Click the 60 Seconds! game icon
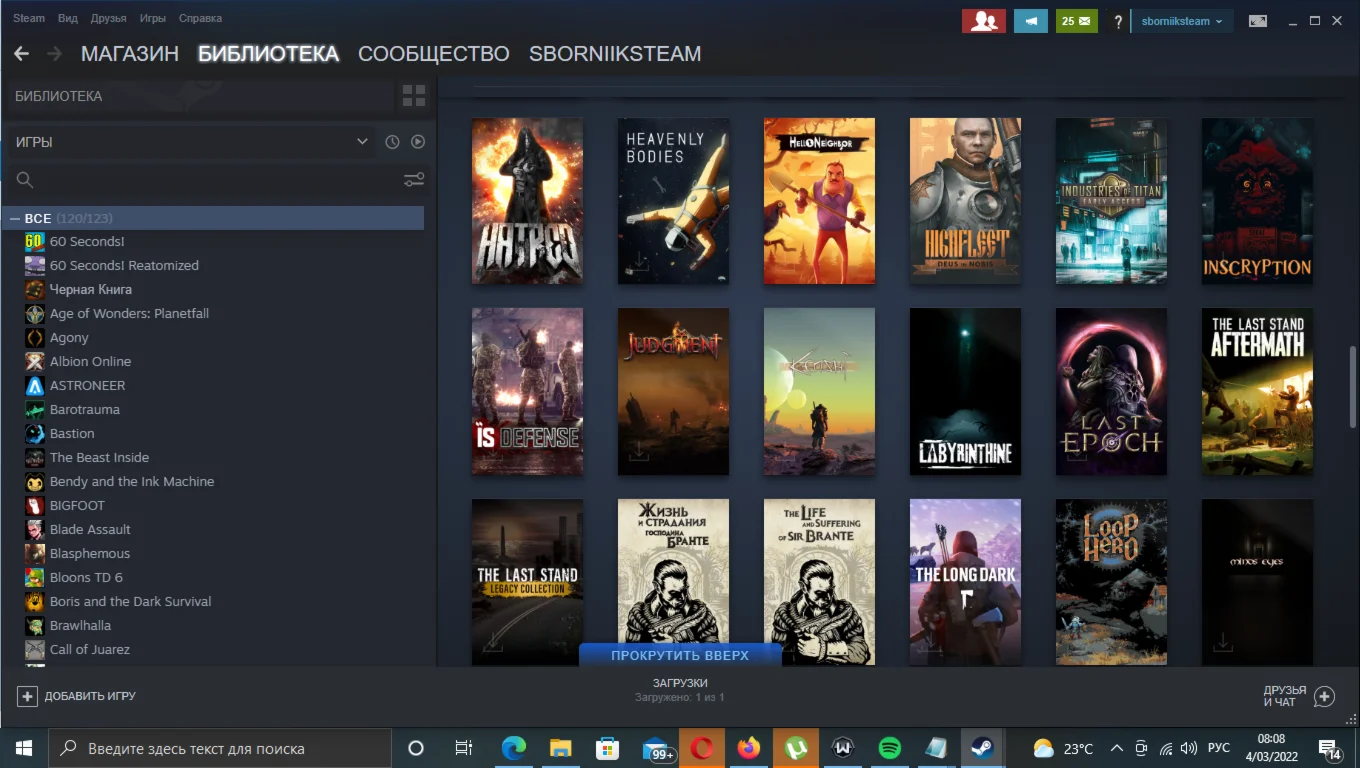This screenshot has width=1360, height=768. click(x=35, y=241)
